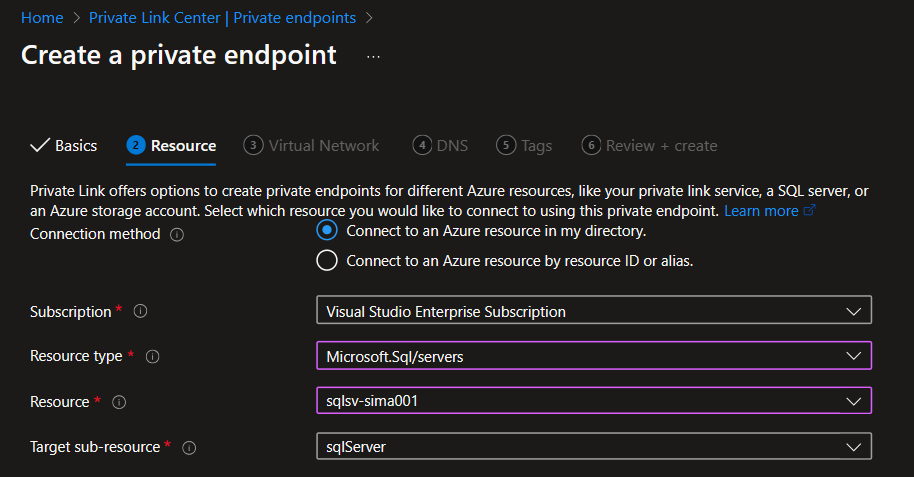Open Private Link Center breadcrumb link
914x477 pixels.
[x=224, y=18]
